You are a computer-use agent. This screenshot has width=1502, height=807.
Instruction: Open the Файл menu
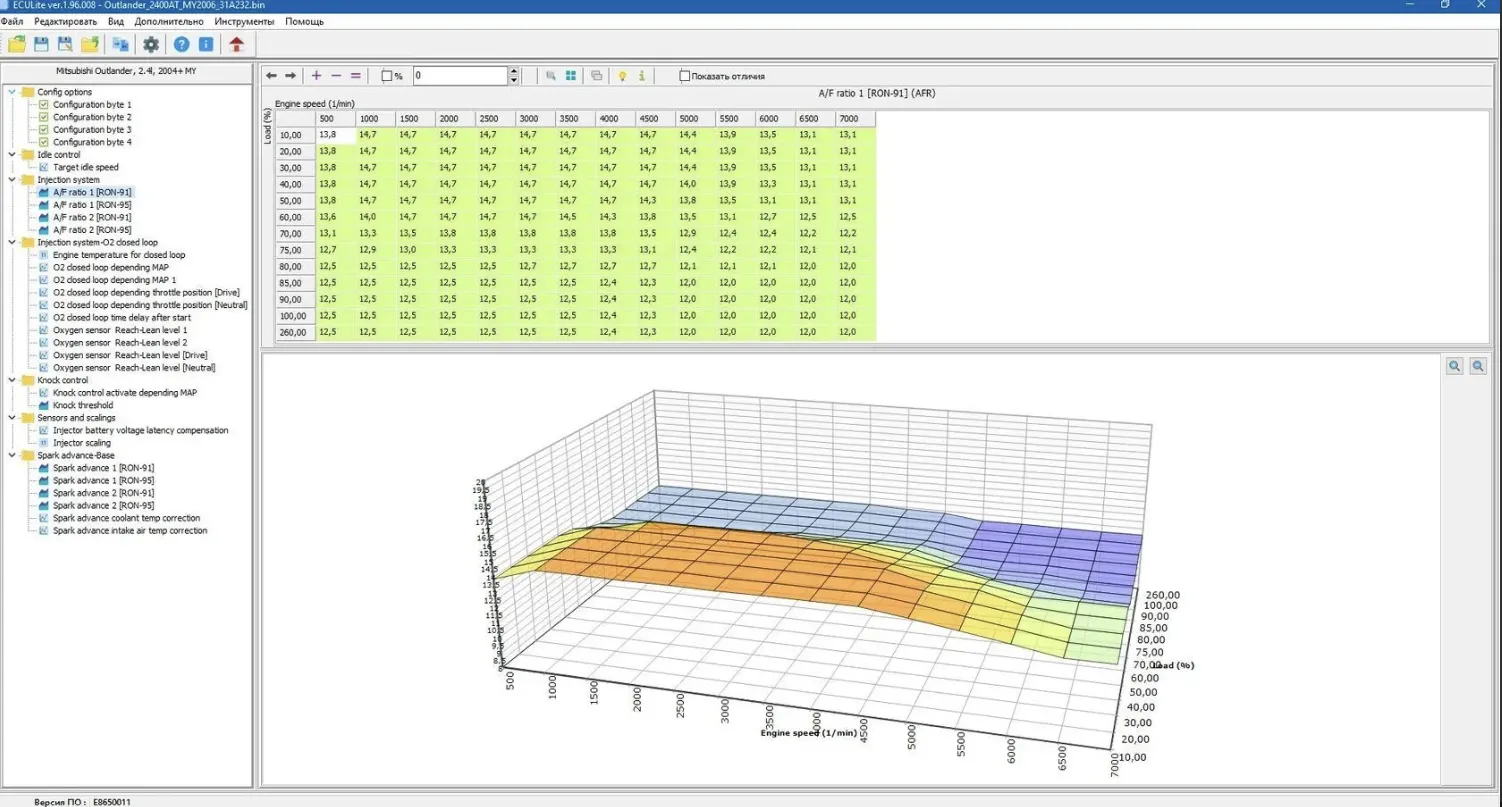13,21
